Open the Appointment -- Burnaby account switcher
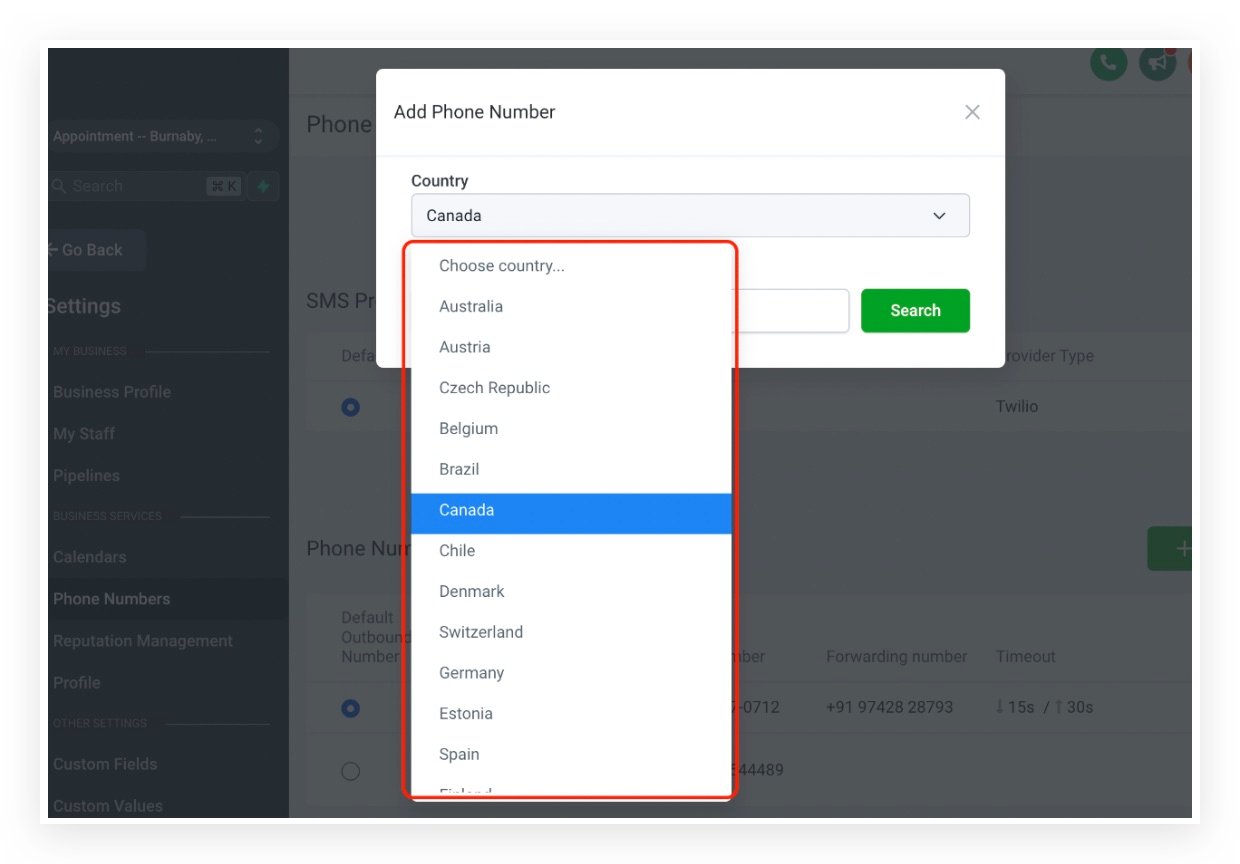This screenshot has height=864, width=1240. pyautogui.click(x=158, y=137)
